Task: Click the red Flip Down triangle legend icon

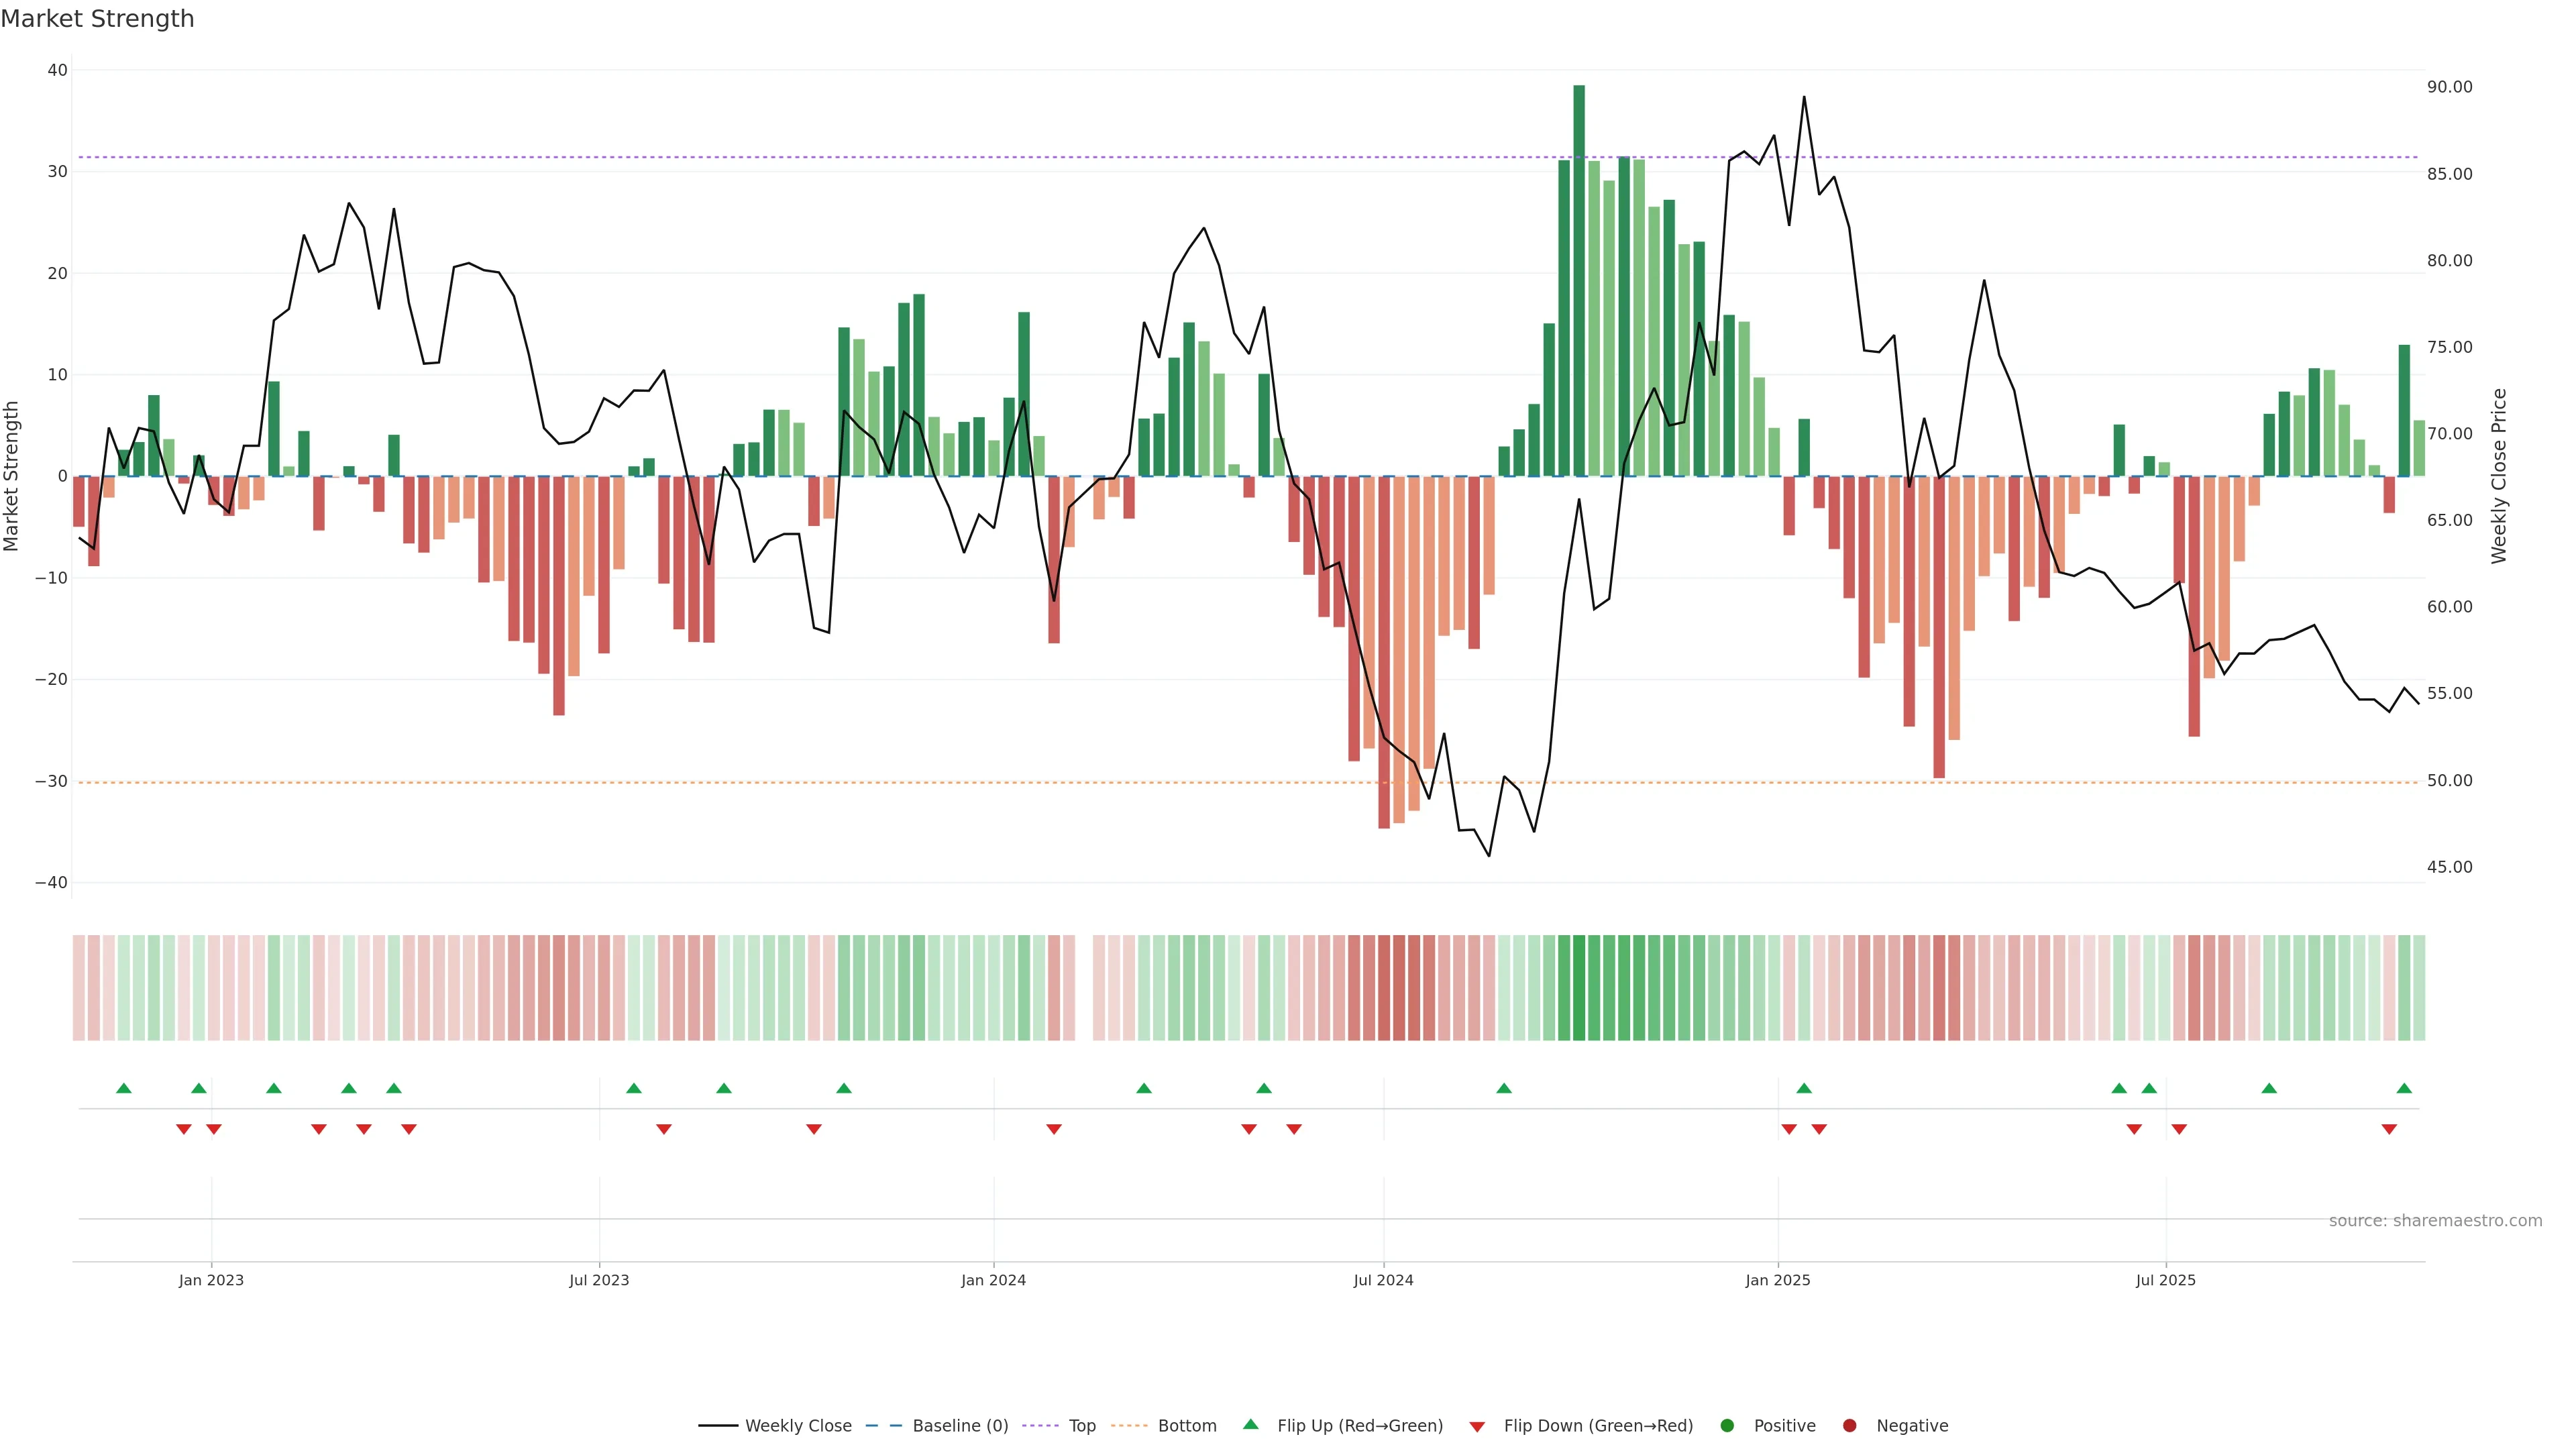Action: click(x=1477, y=1427)
